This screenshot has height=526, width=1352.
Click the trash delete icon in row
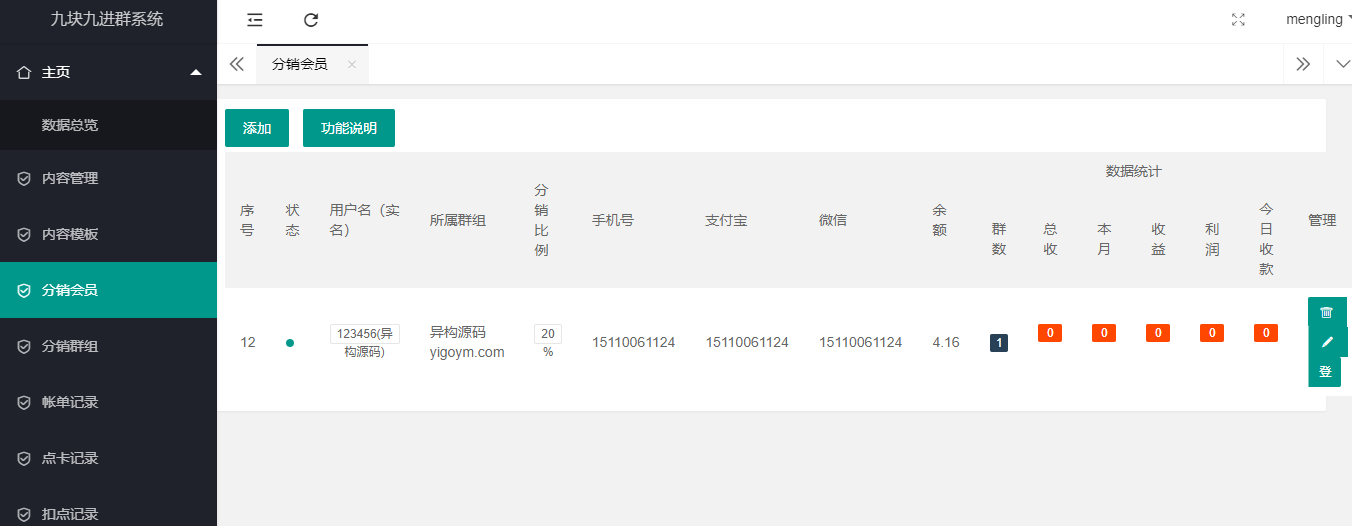click(1326, 312)
